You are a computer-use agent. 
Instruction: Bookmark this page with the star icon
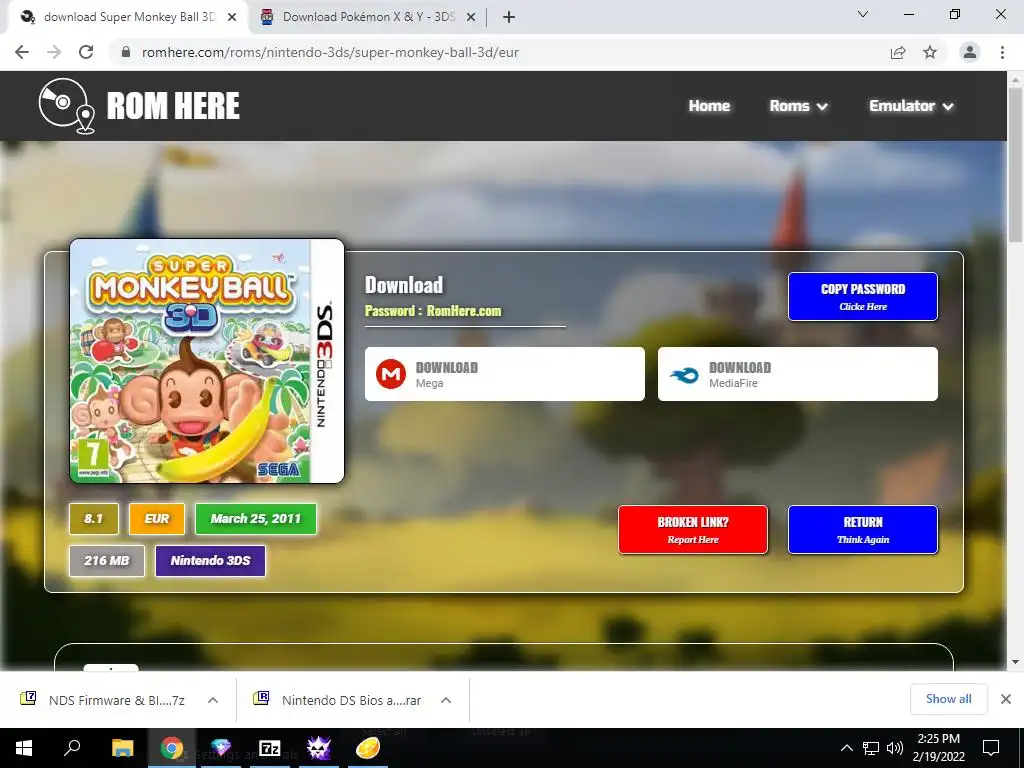tap(930, 52)
